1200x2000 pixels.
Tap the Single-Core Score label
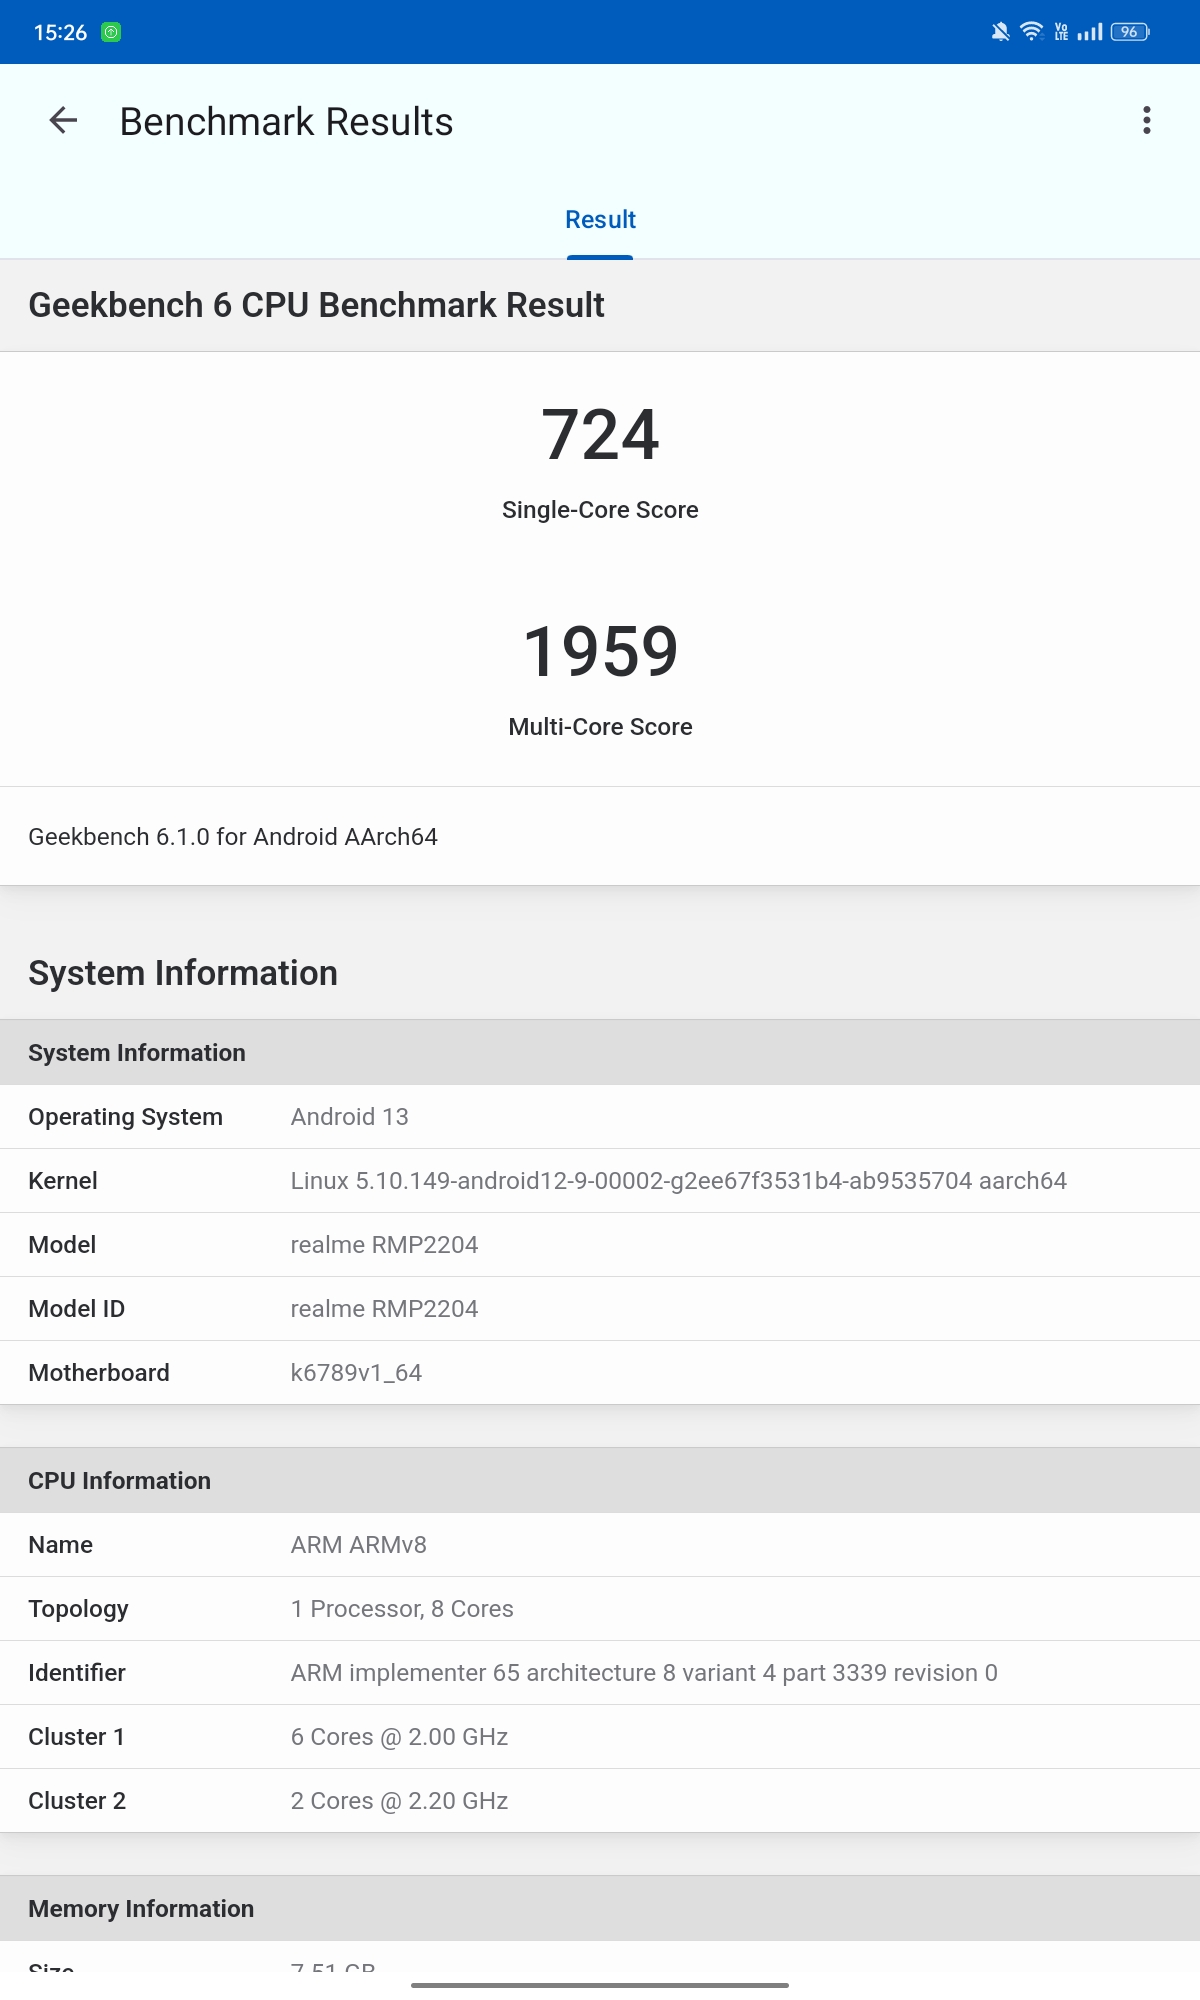600,510
